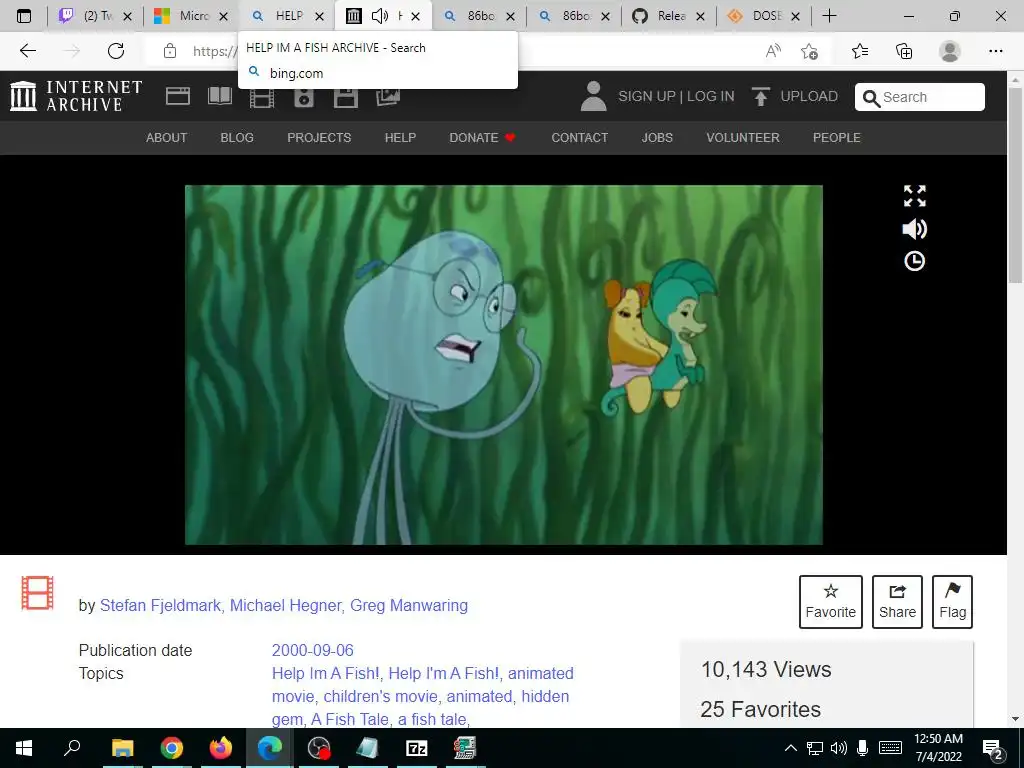
Task: Switch to the Microsoft browser tab
Action: [x=193, y=16]
